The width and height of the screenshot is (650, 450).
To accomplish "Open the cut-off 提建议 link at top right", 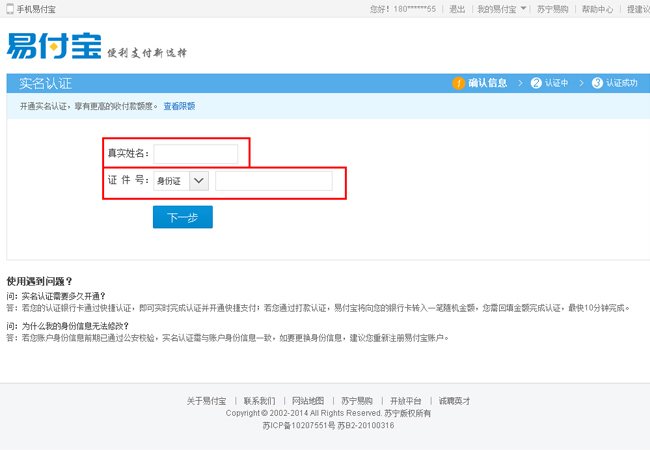I will tap(638, 9).
